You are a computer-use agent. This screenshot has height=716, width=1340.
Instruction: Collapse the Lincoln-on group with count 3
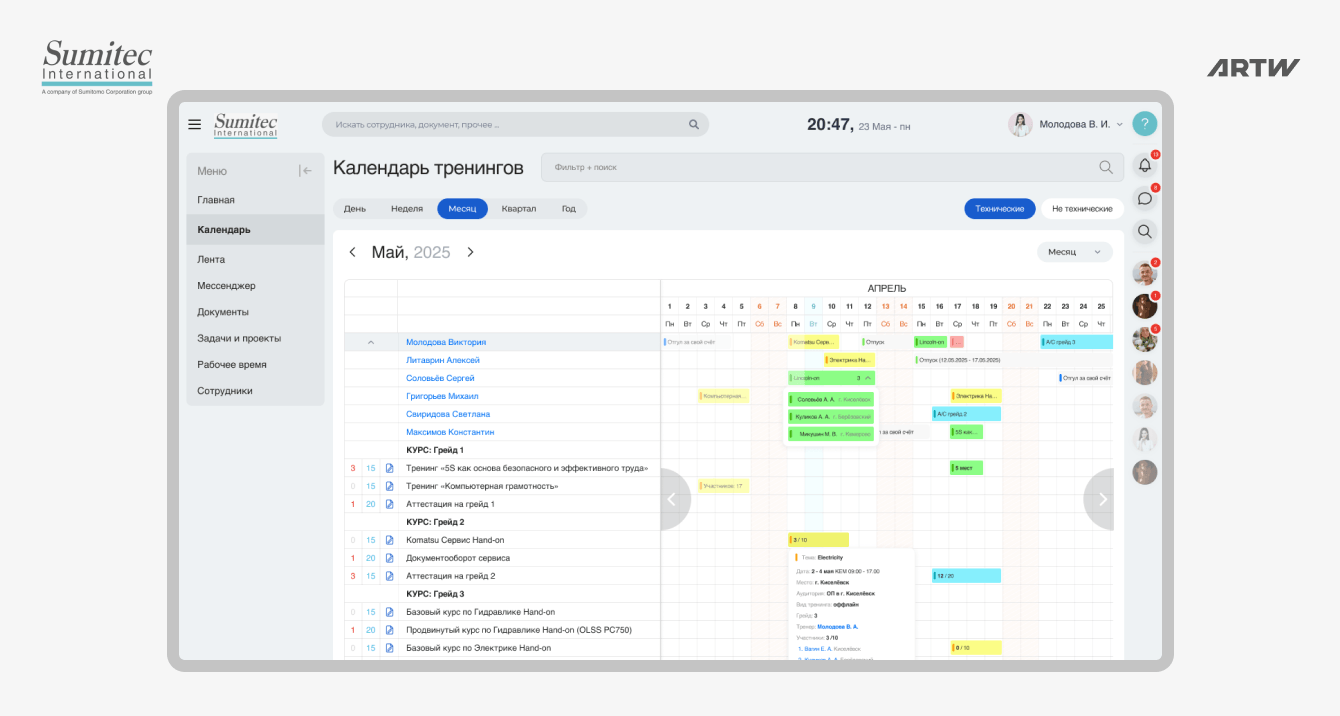868,378
